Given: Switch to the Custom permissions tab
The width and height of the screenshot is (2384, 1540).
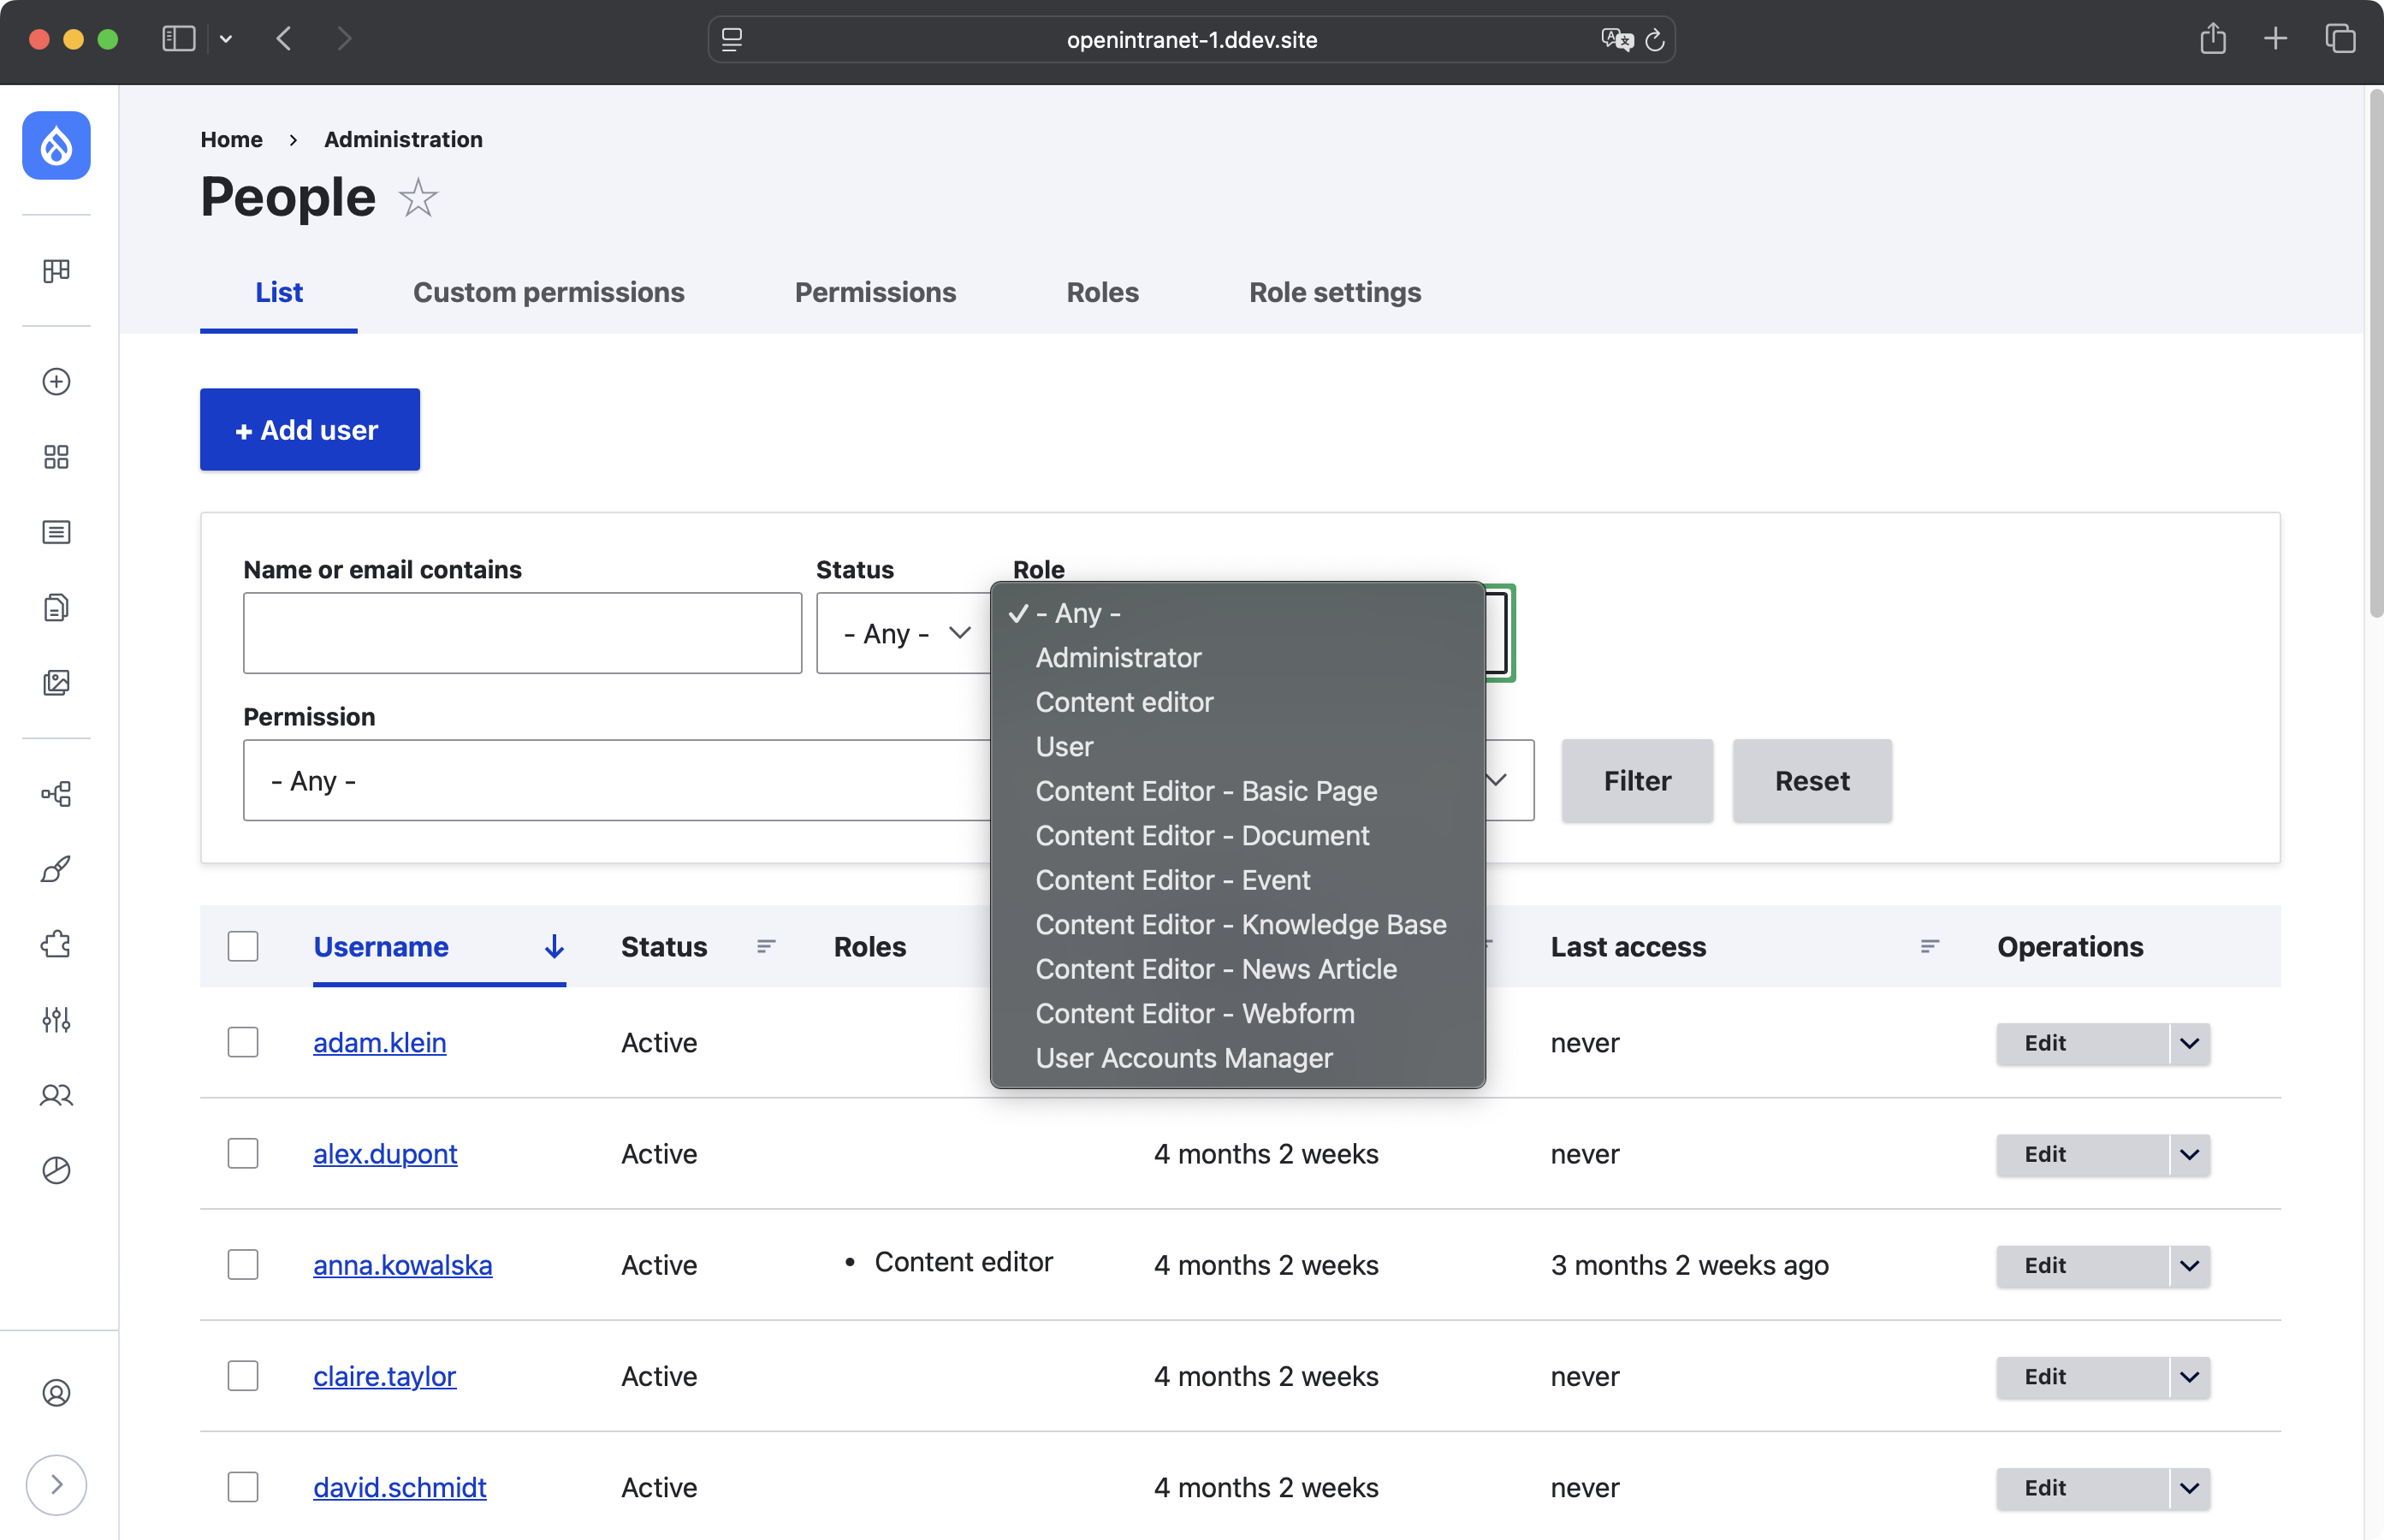Looking at the screenshot, I should [x=548, y=292].
